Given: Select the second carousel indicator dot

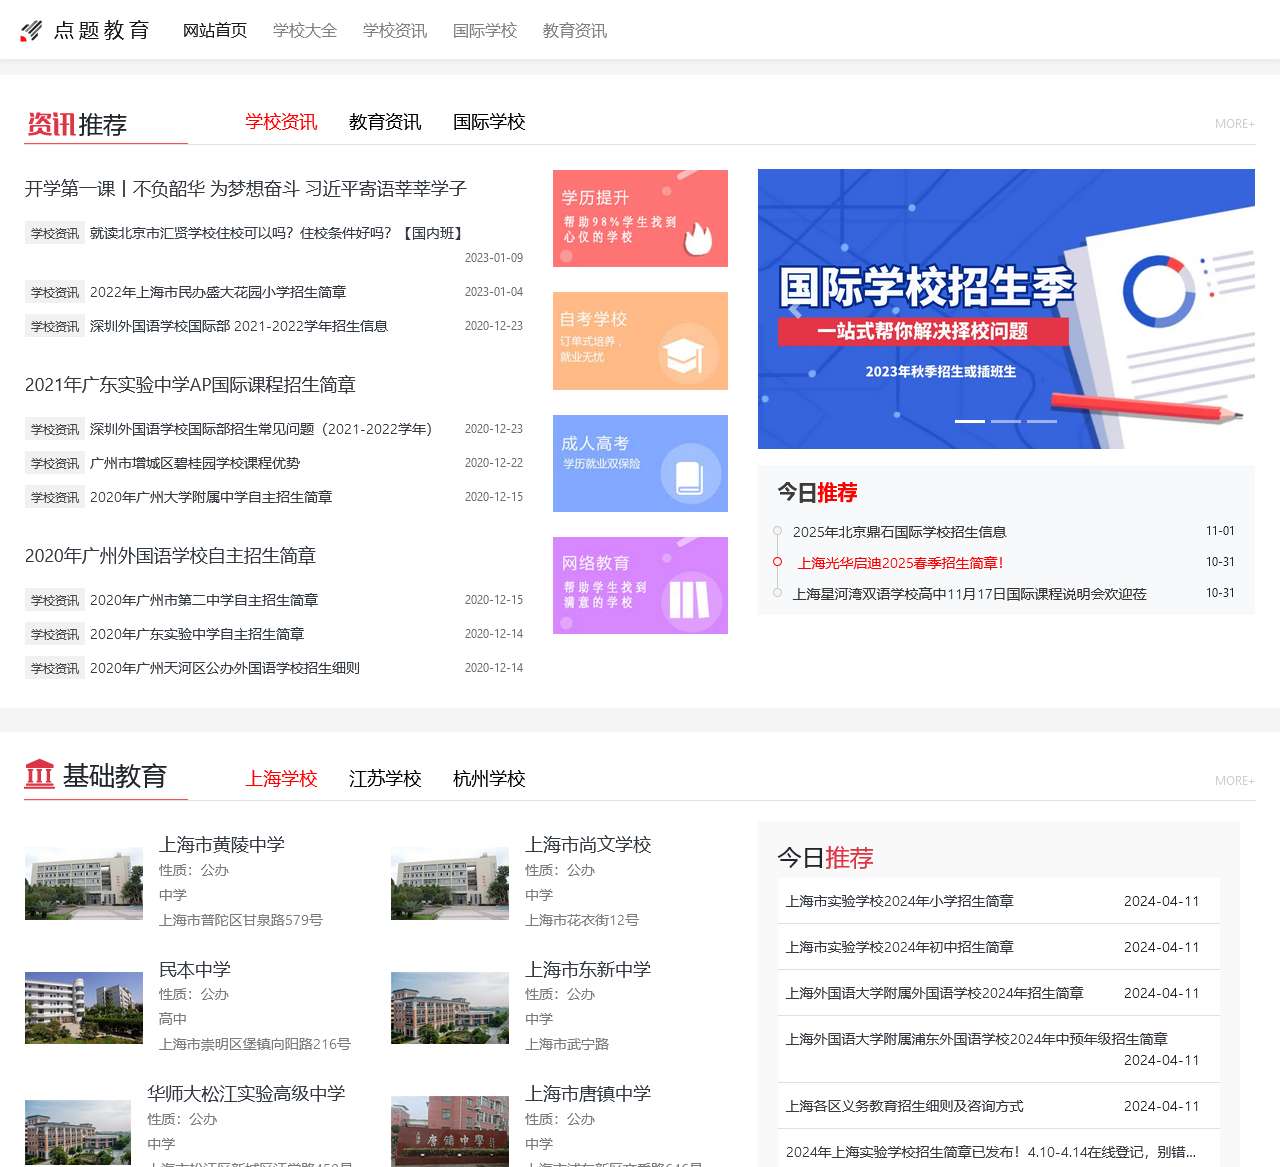Looking at the screenshot, I should (1008, 422).
